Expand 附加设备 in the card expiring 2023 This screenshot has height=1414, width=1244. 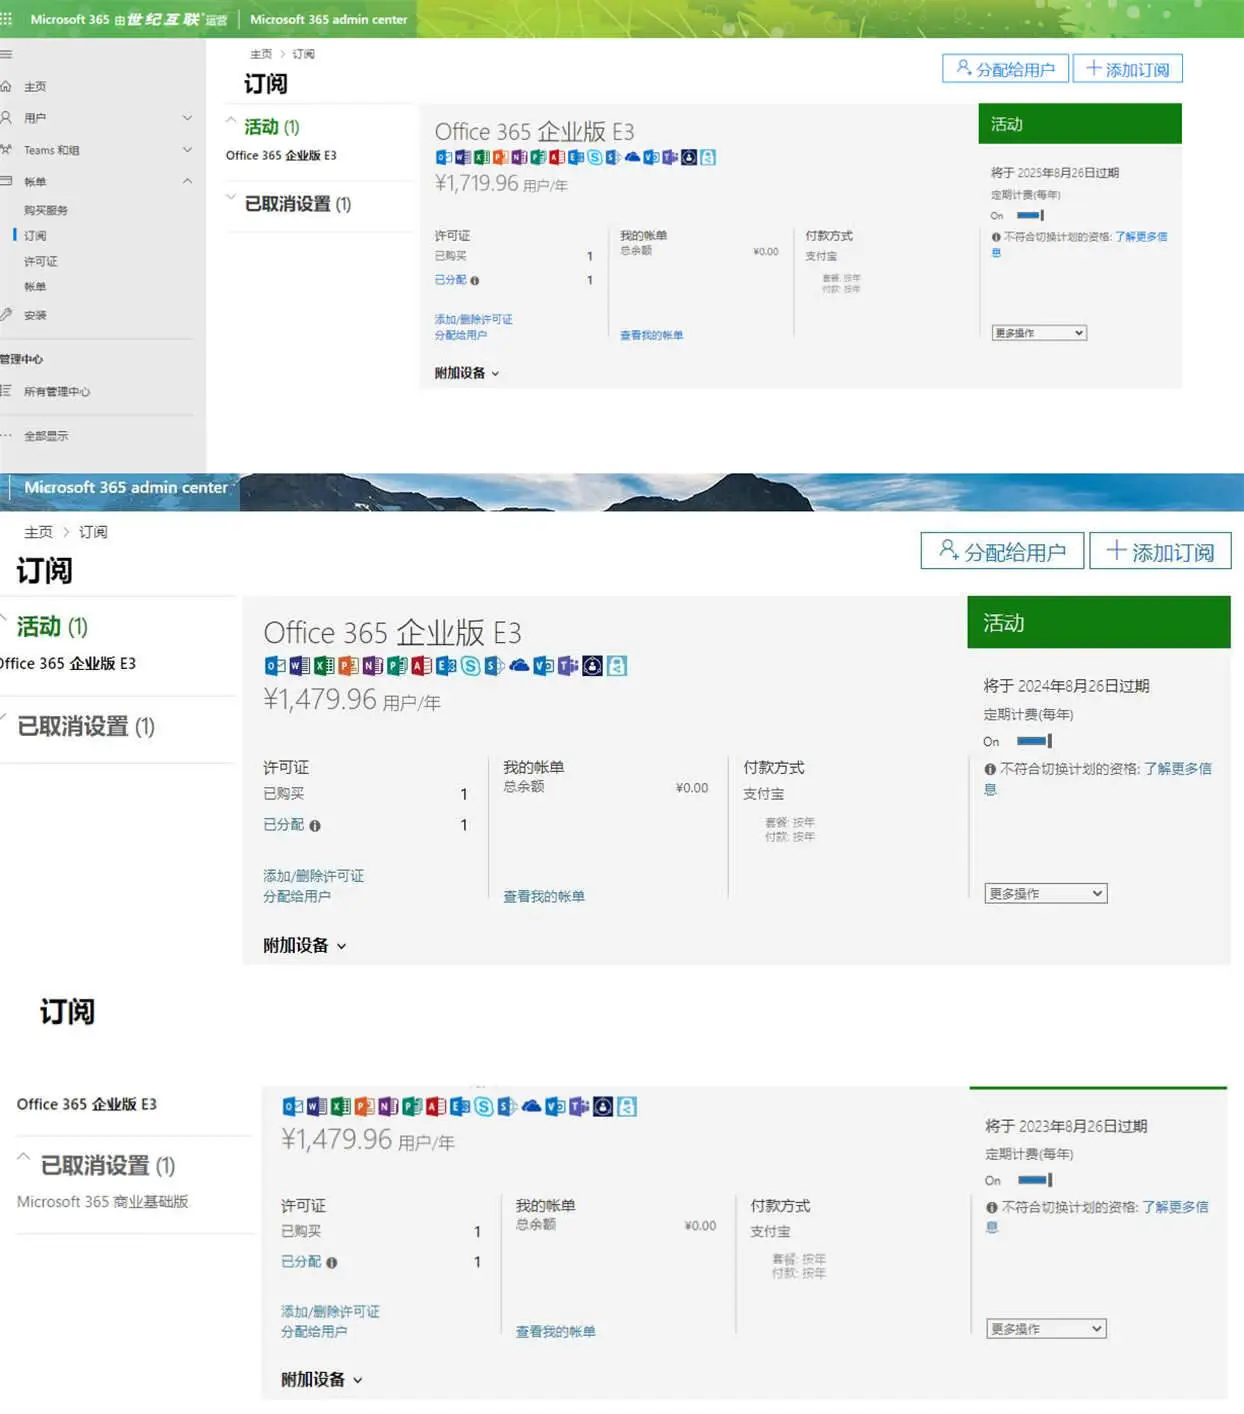pyautogui.click(x=322, y=1379)
